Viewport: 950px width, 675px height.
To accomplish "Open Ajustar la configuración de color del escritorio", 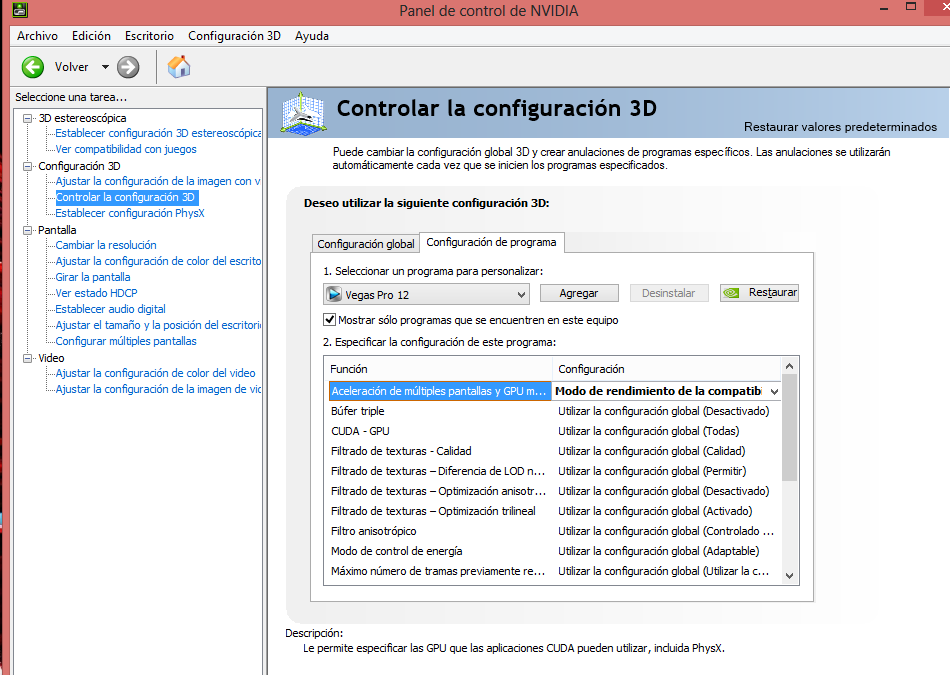I will (158, 261).
